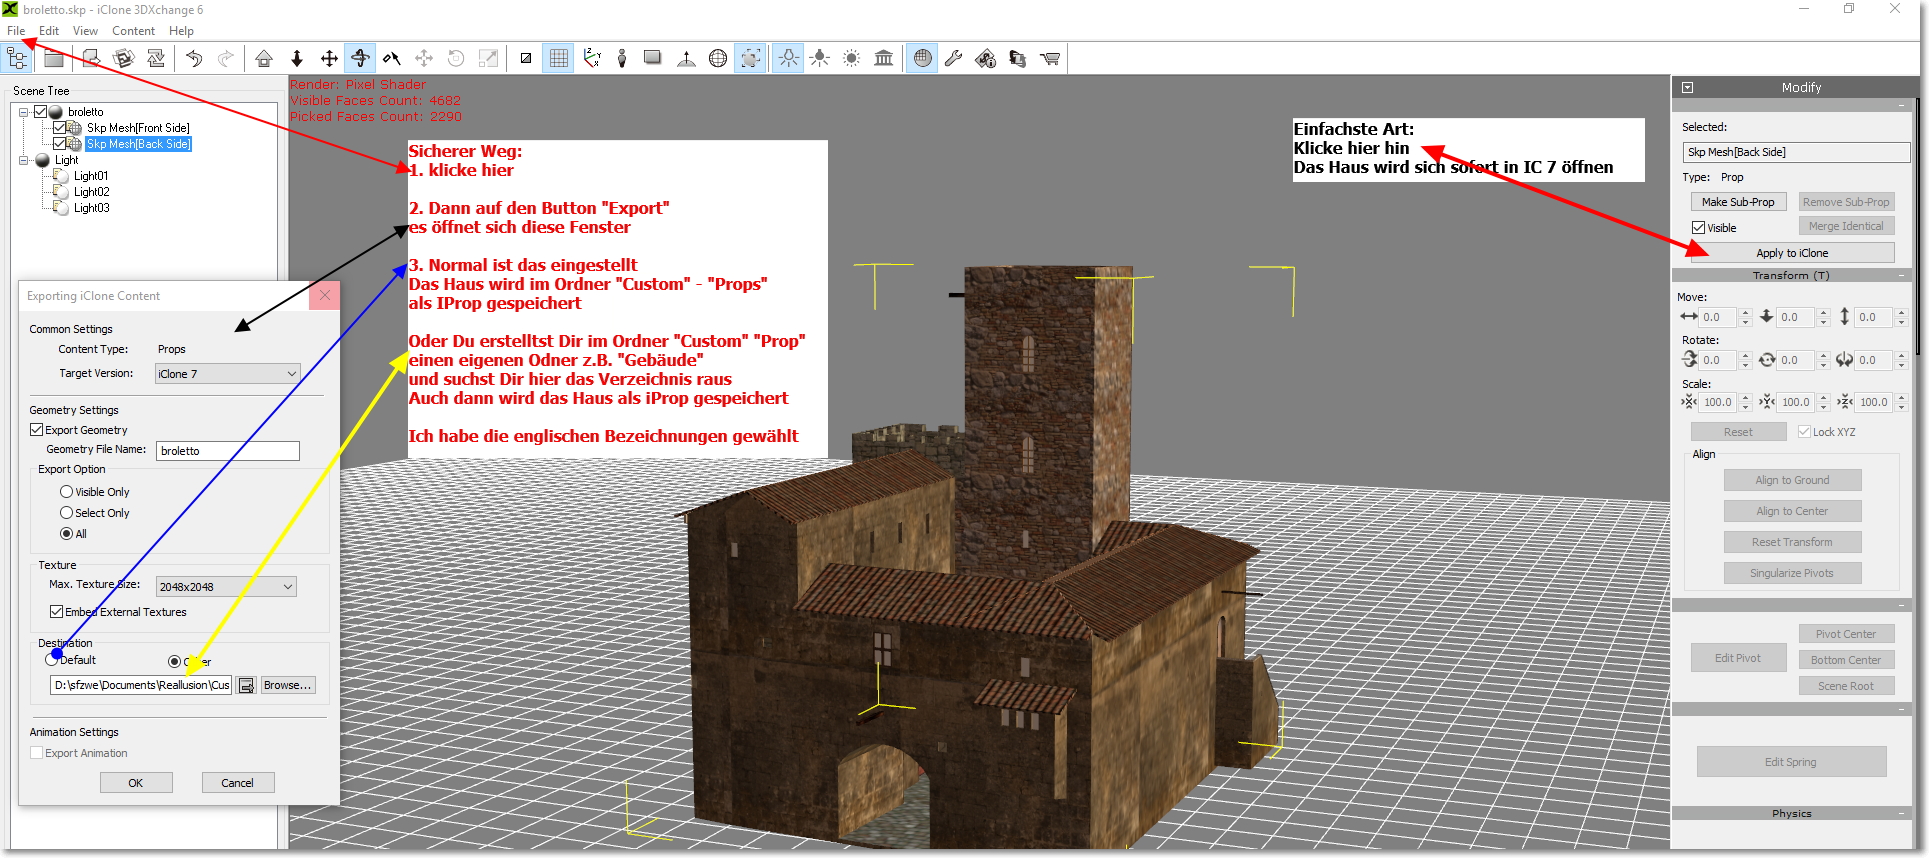This screenshot has height=858, width=1929.
Task: Click the shopping cart icon
Action: (x=1050, y=58)
